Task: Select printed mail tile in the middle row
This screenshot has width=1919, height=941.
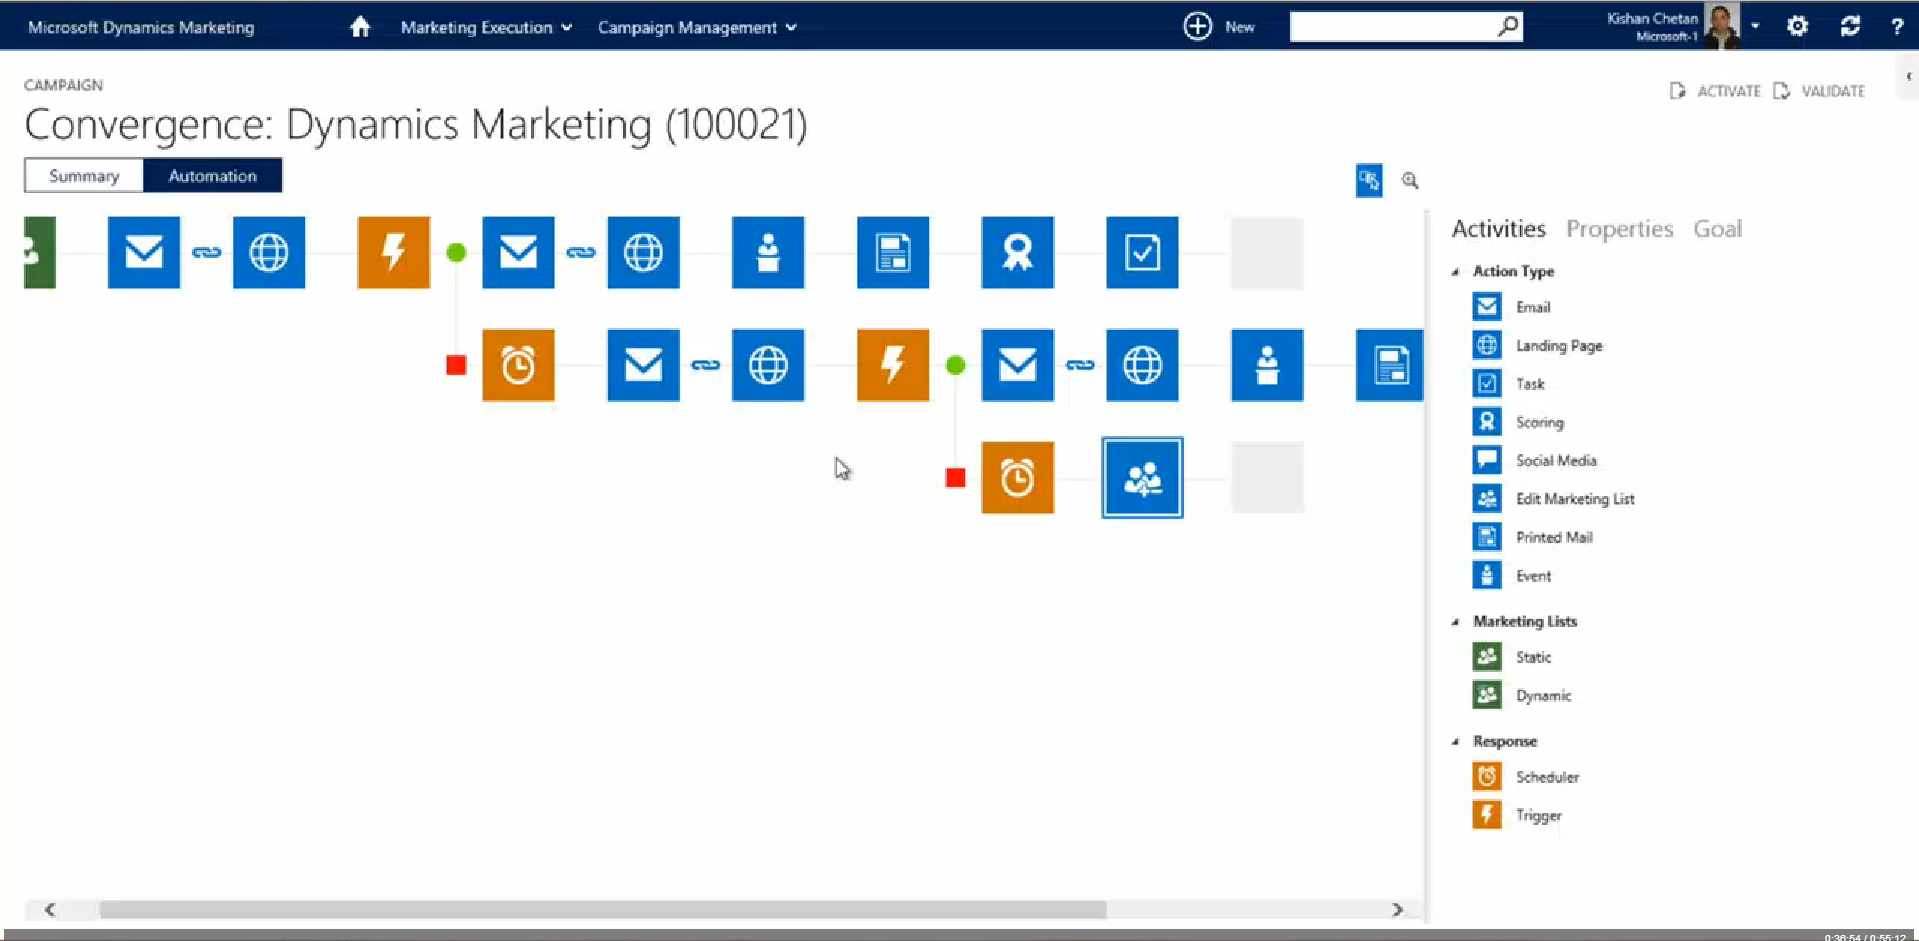Action: click(1390, 365)
